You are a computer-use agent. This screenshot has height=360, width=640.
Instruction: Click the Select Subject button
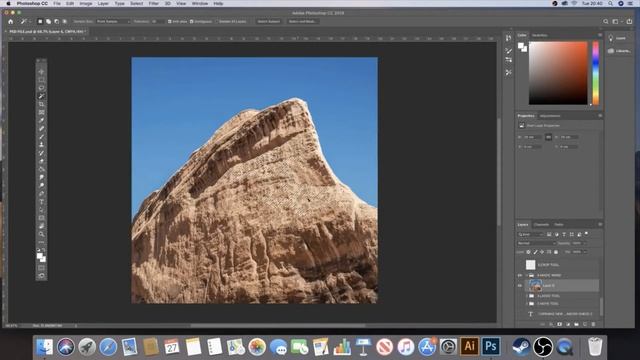pos(269,21)
